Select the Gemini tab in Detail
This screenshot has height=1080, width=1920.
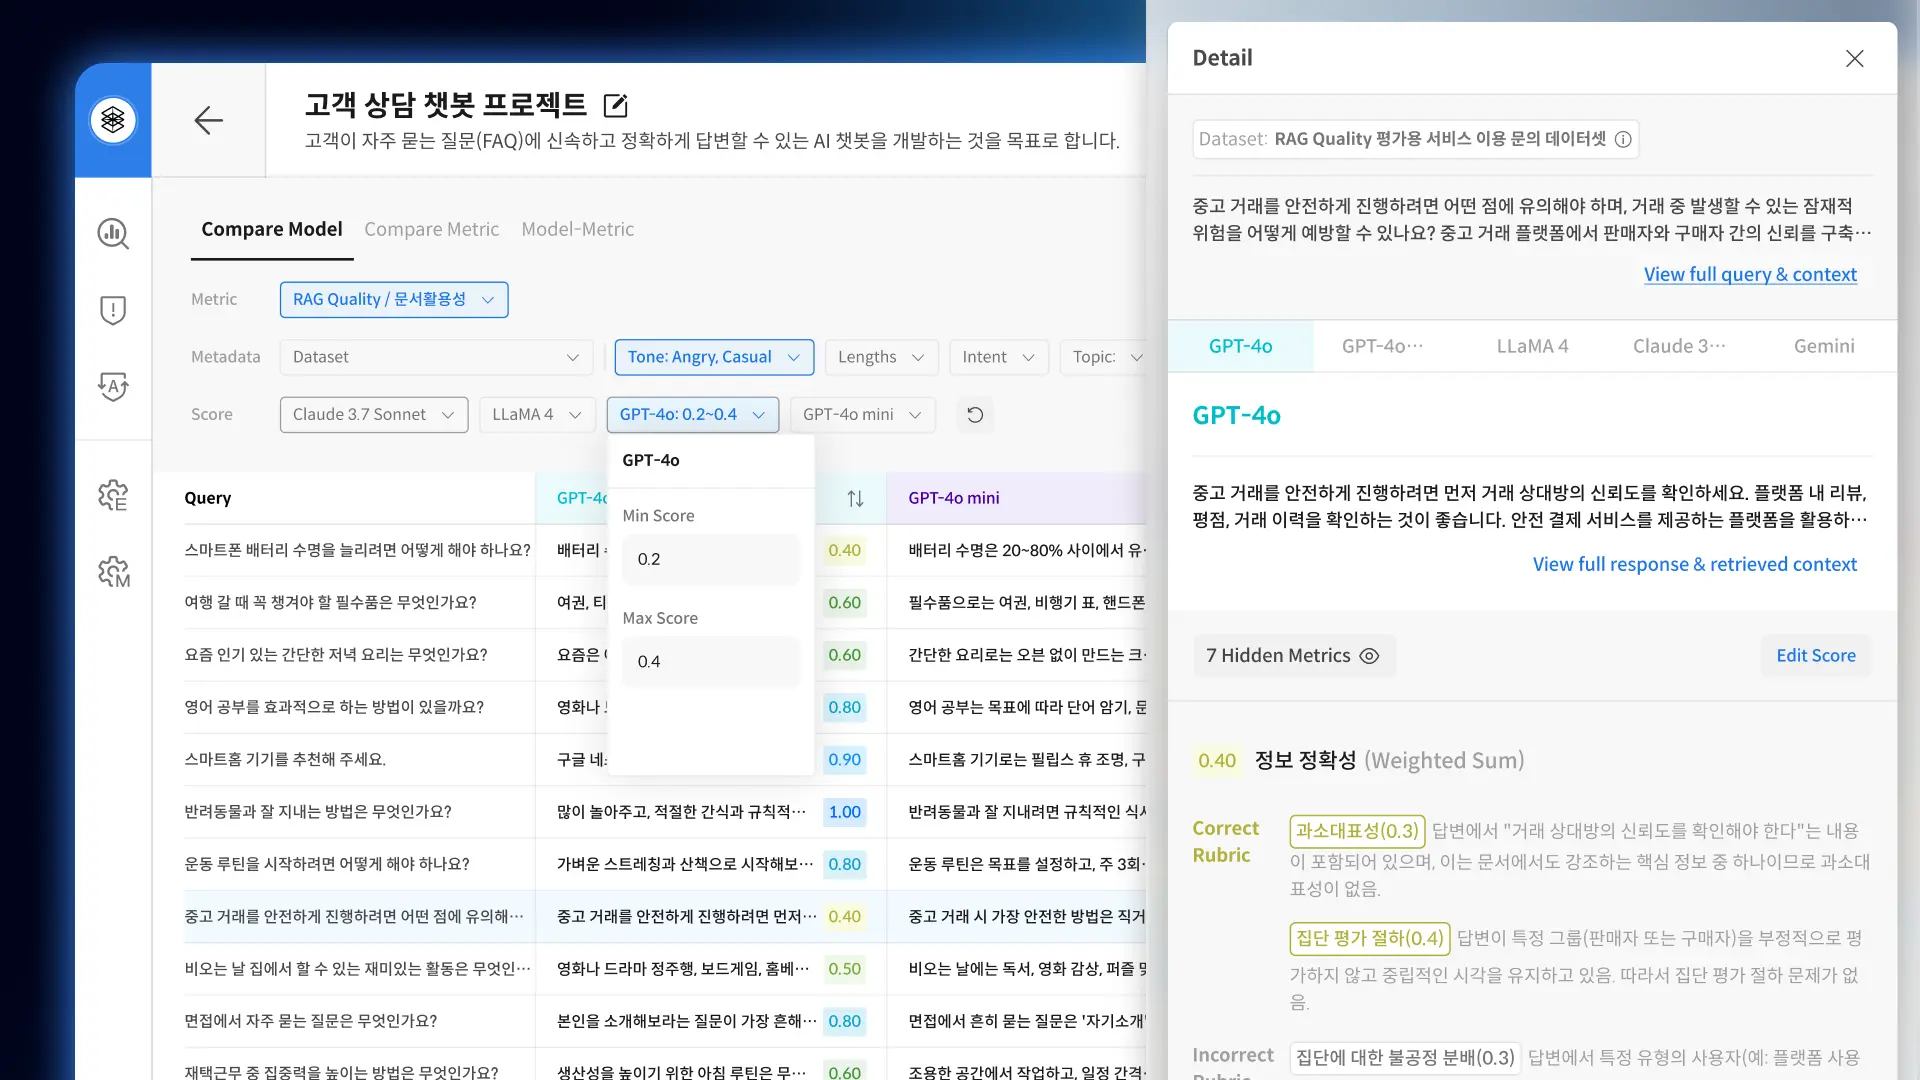1824,346
